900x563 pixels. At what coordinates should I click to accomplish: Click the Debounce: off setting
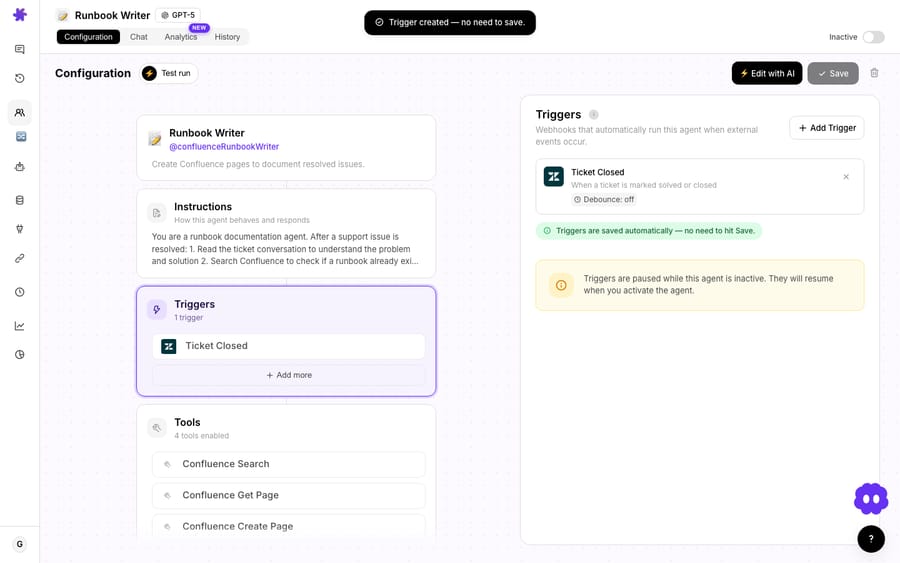pos(604,199)
